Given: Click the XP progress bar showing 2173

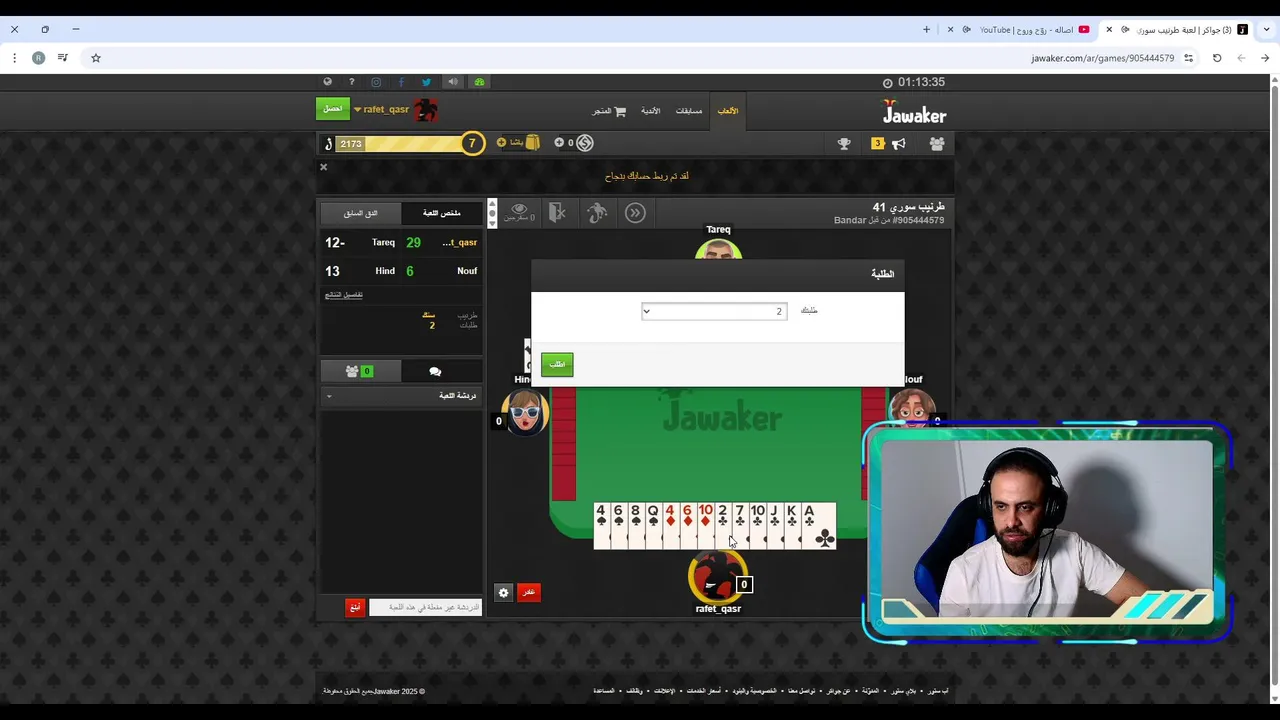Looking at the screenshot, I should [398, 144].
